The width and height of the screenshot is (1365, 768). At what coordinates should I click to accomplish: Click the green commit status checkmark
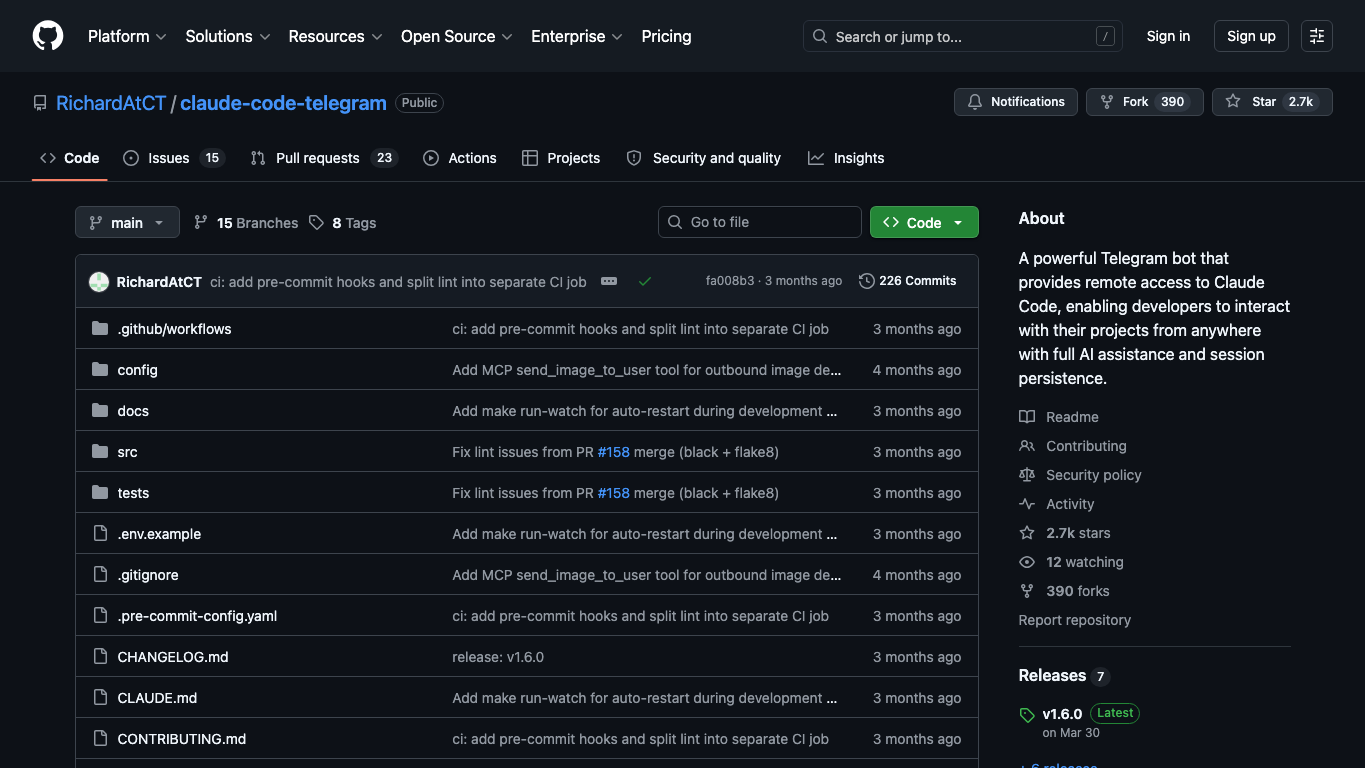pyautogui.click(x=645, y=282)
